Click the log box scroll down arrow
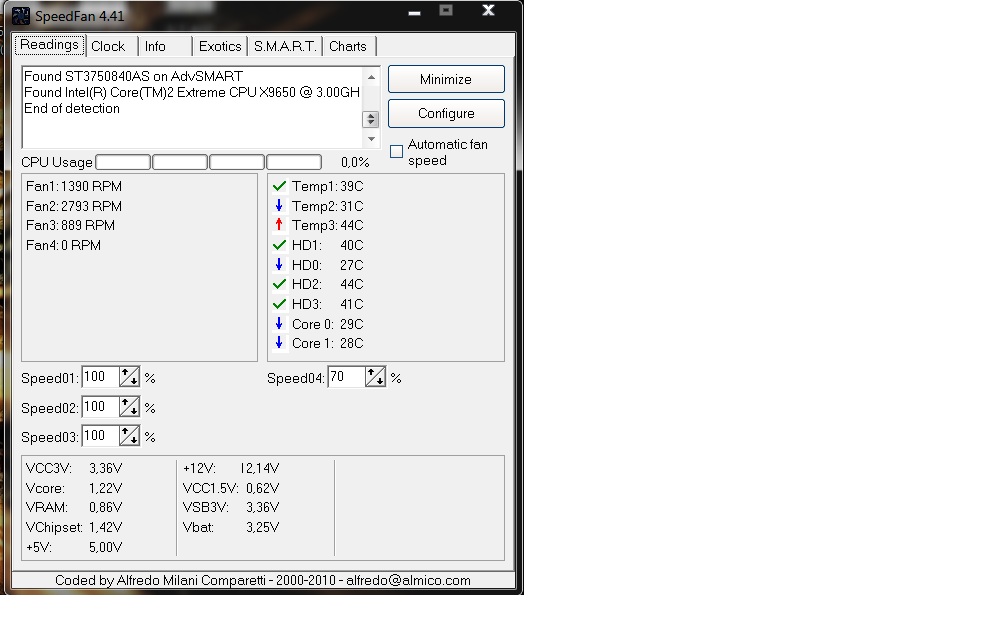The height and width of the screenshot is (630, 1008). (x=371, y=139)
